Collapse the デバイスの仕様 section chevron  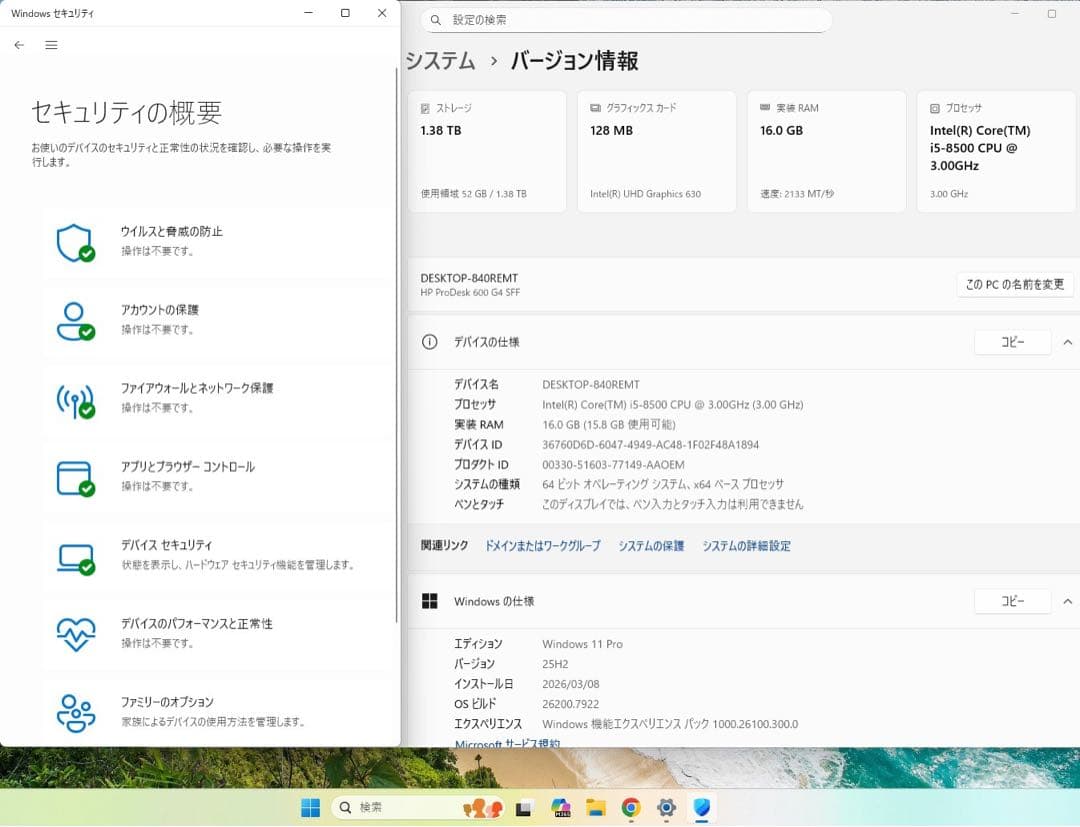(1068, 342)
